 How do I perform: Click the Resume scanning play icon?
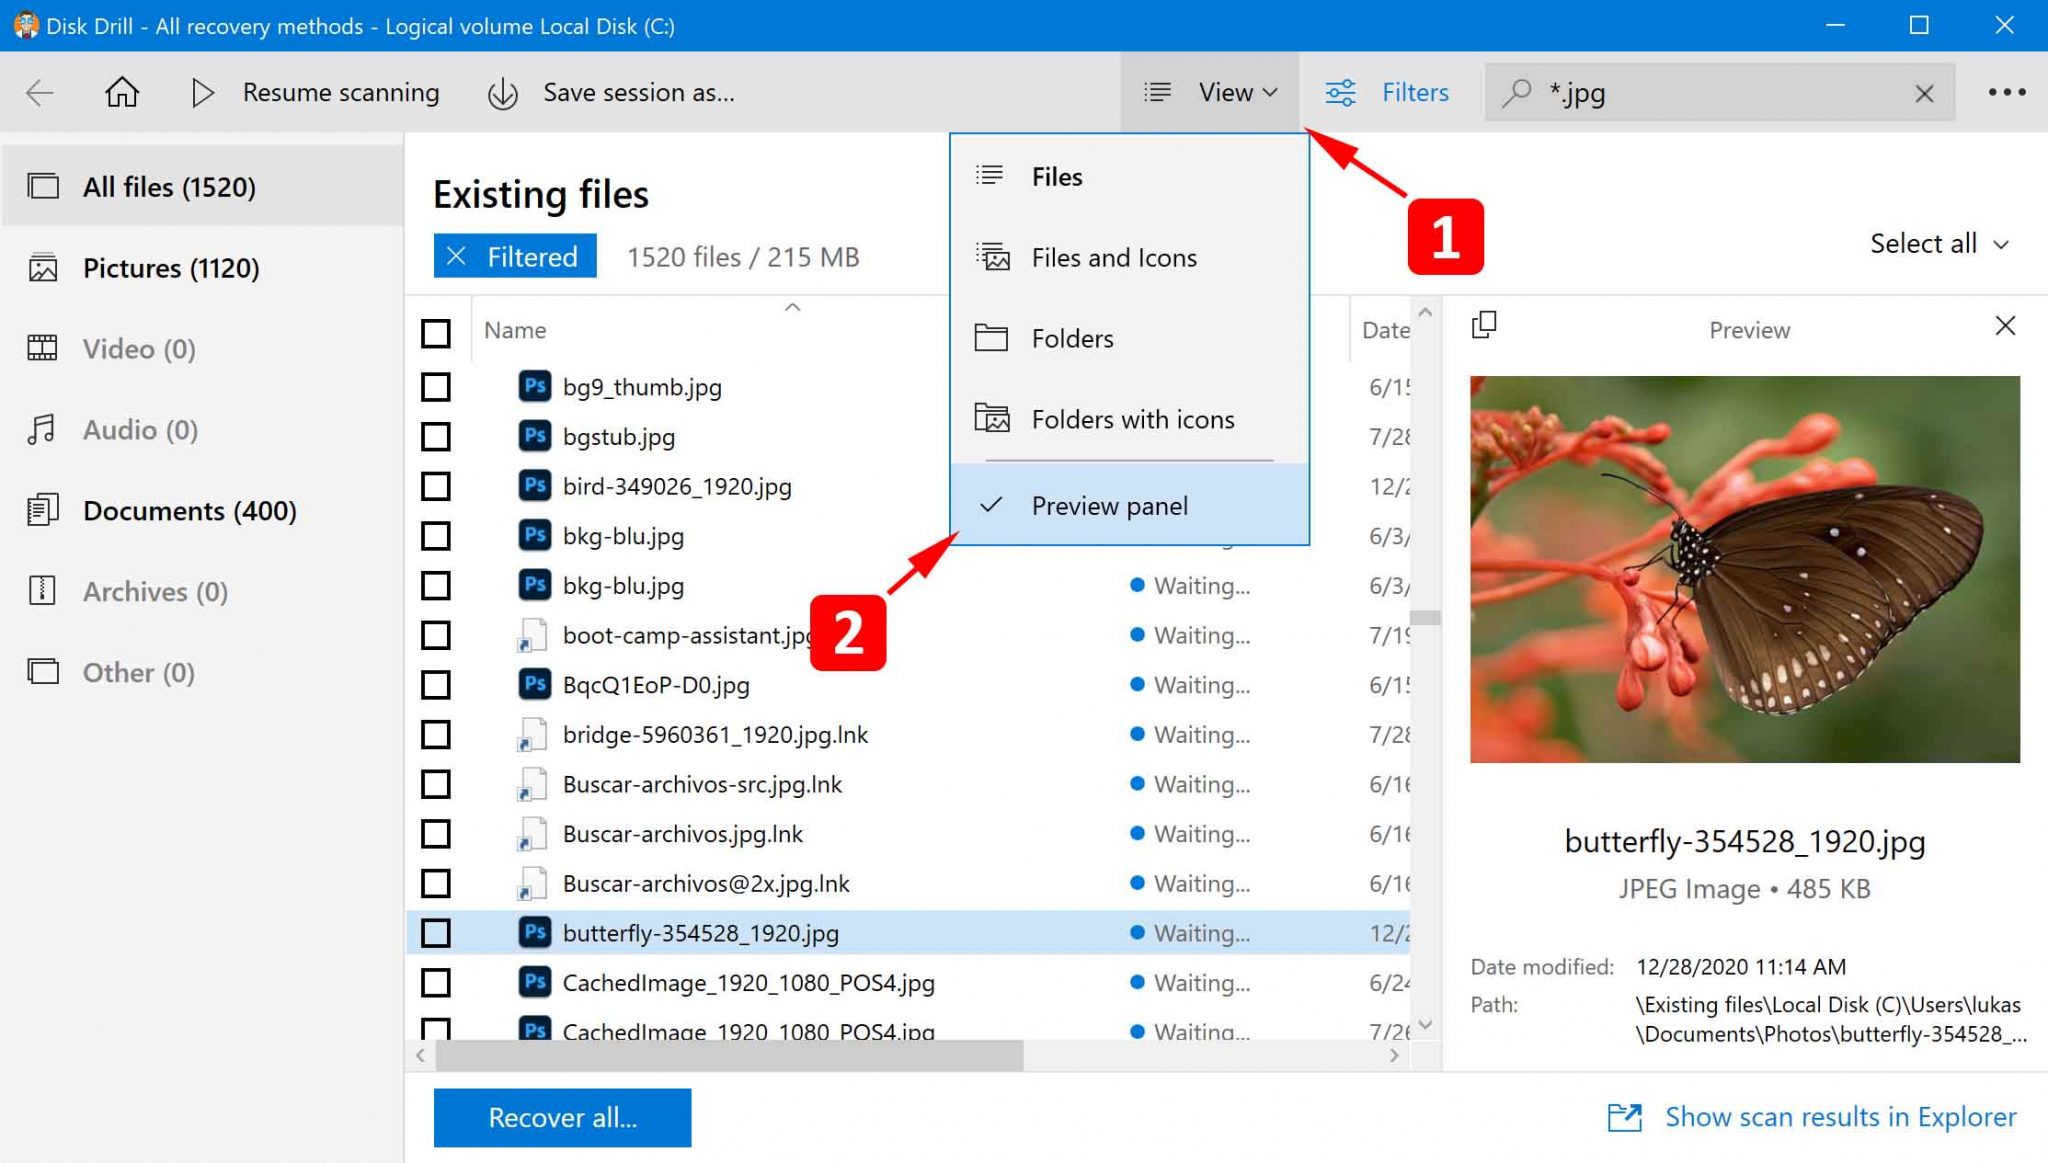click(x=203, y=92)
